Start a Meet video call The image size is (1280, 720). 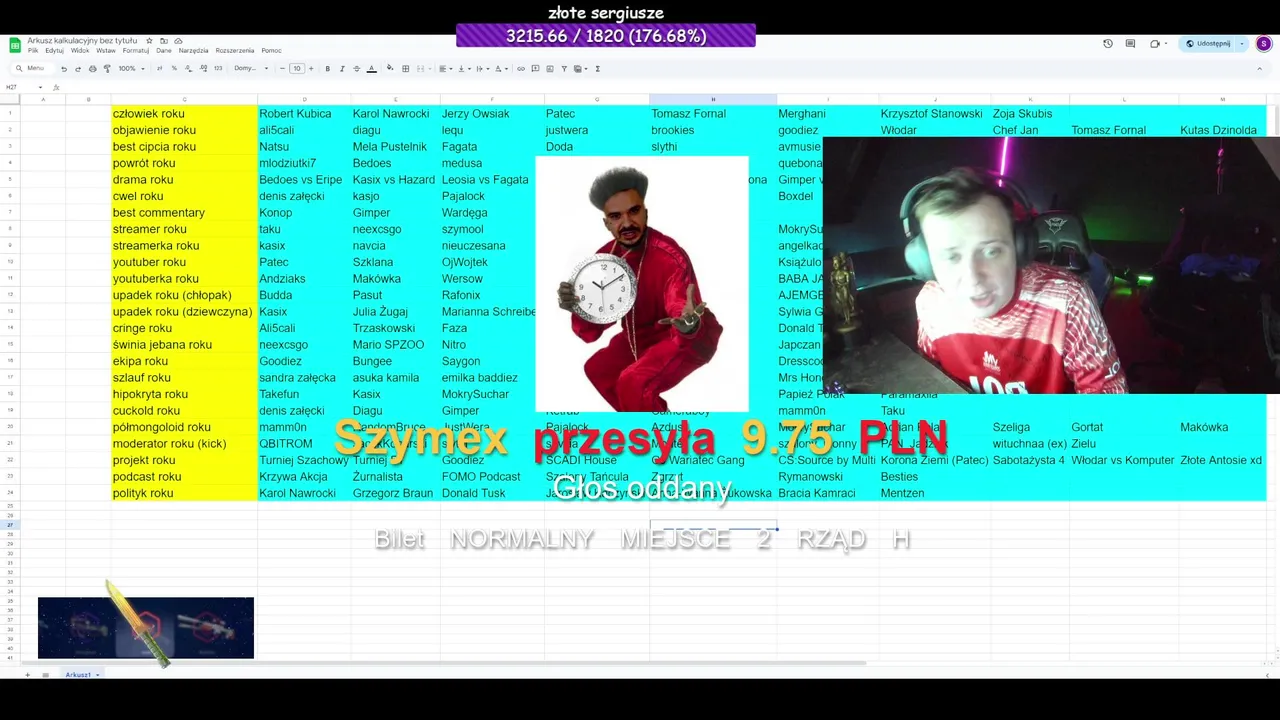point(1155,44)
